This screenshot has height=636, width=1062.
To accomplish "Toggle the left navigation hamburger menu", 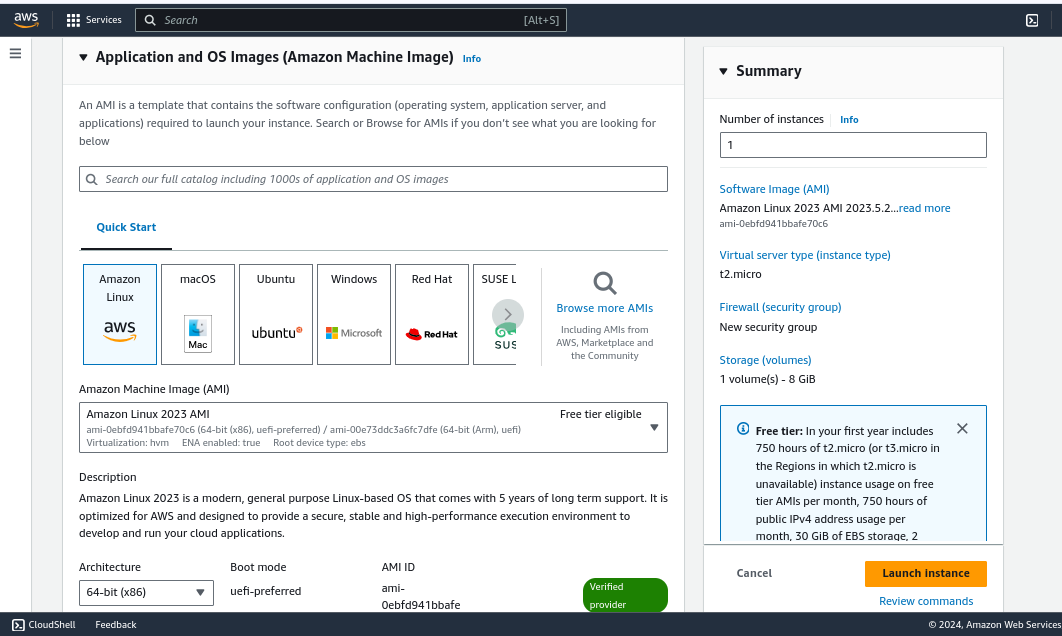I will tap(16, 54).
